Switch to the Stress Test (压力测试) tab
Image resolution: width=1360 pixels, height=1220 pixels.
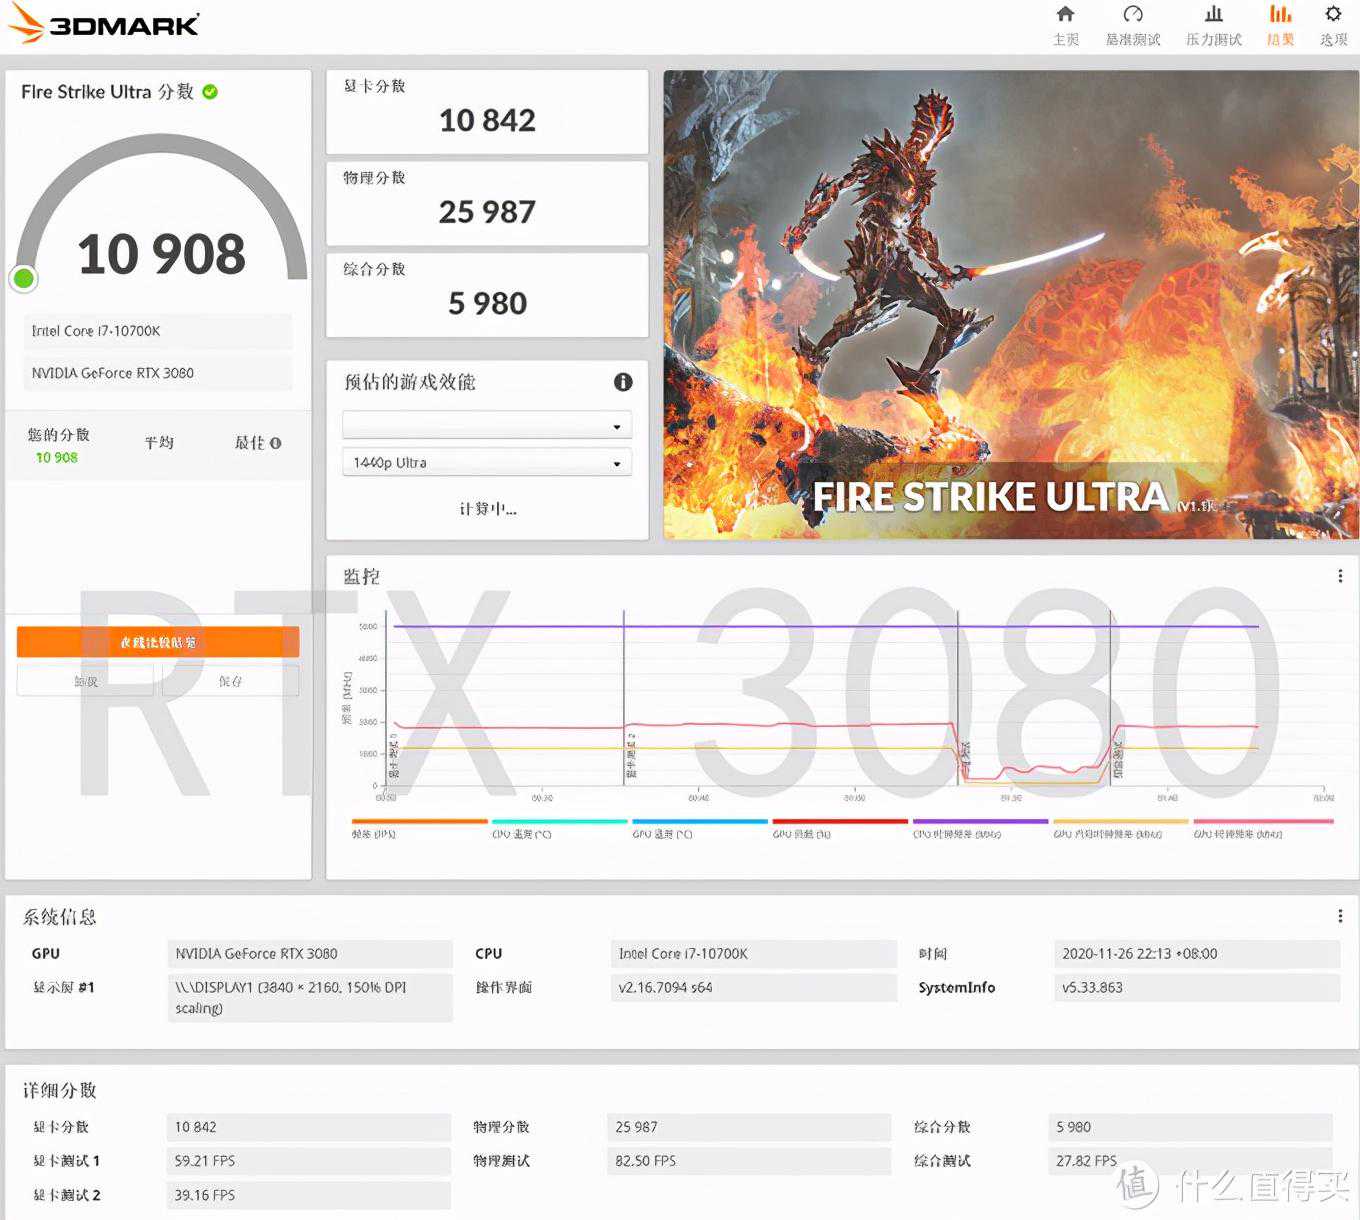pos(1213,25)
